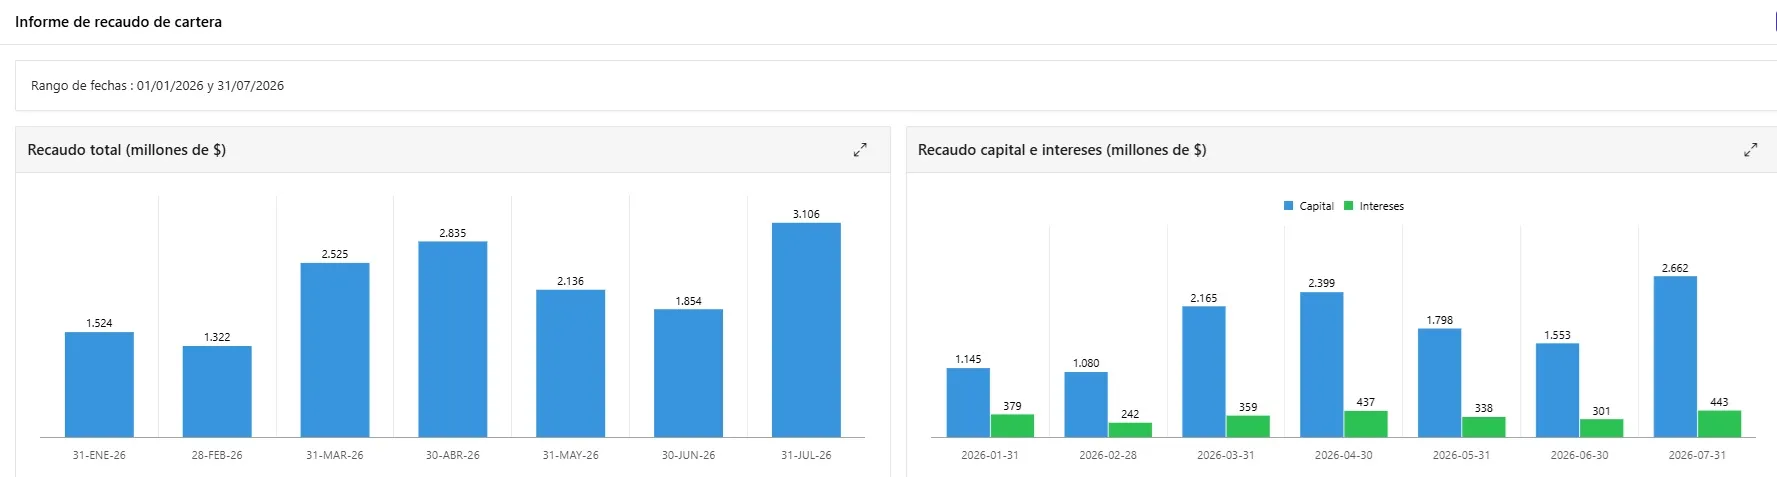Screen dimensions: 1777x477
Task: Click the Capital bar valued 2.662
Action: 1676,357
